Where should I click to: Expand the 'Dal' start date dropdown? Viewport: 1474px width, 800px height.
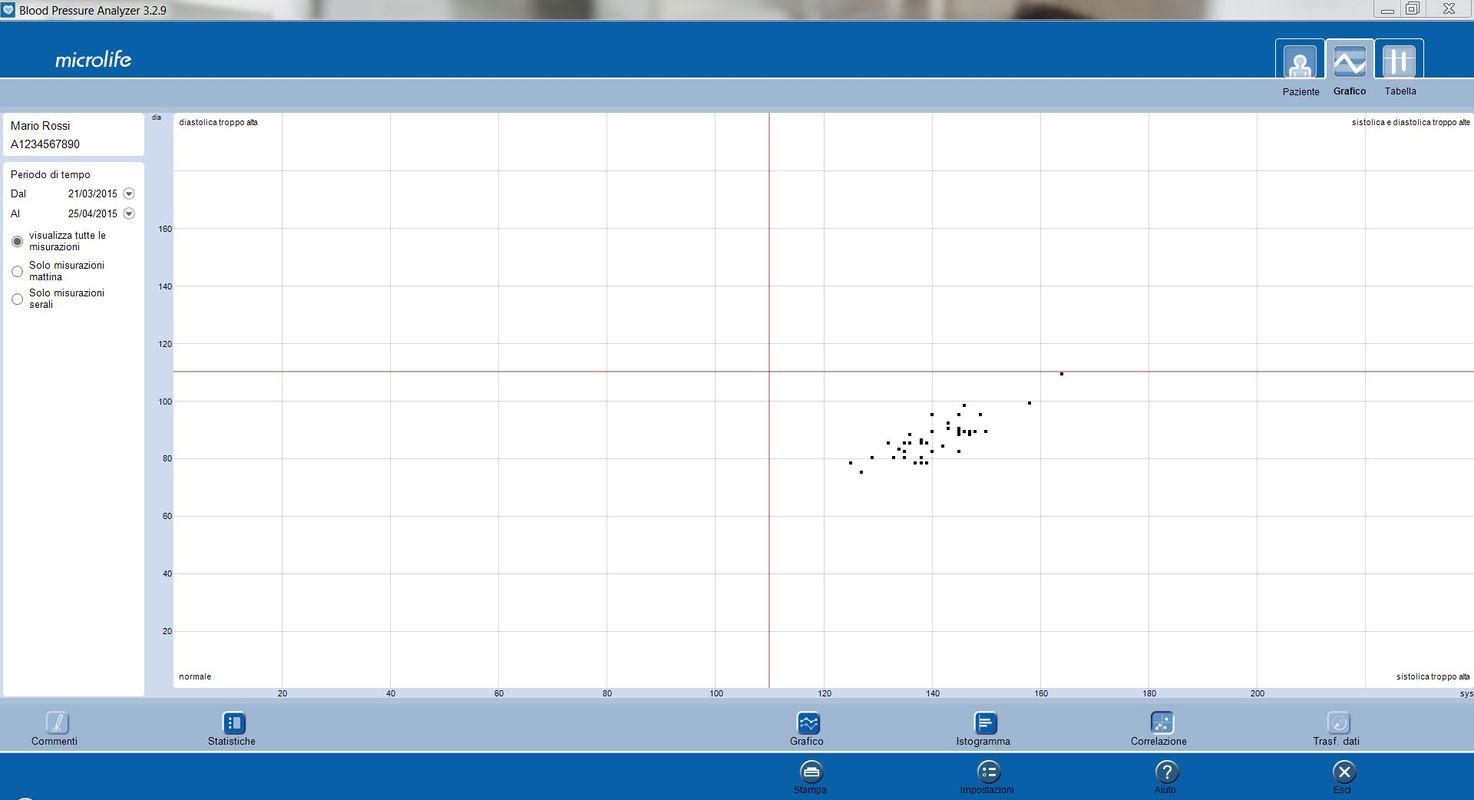point(129,194)
